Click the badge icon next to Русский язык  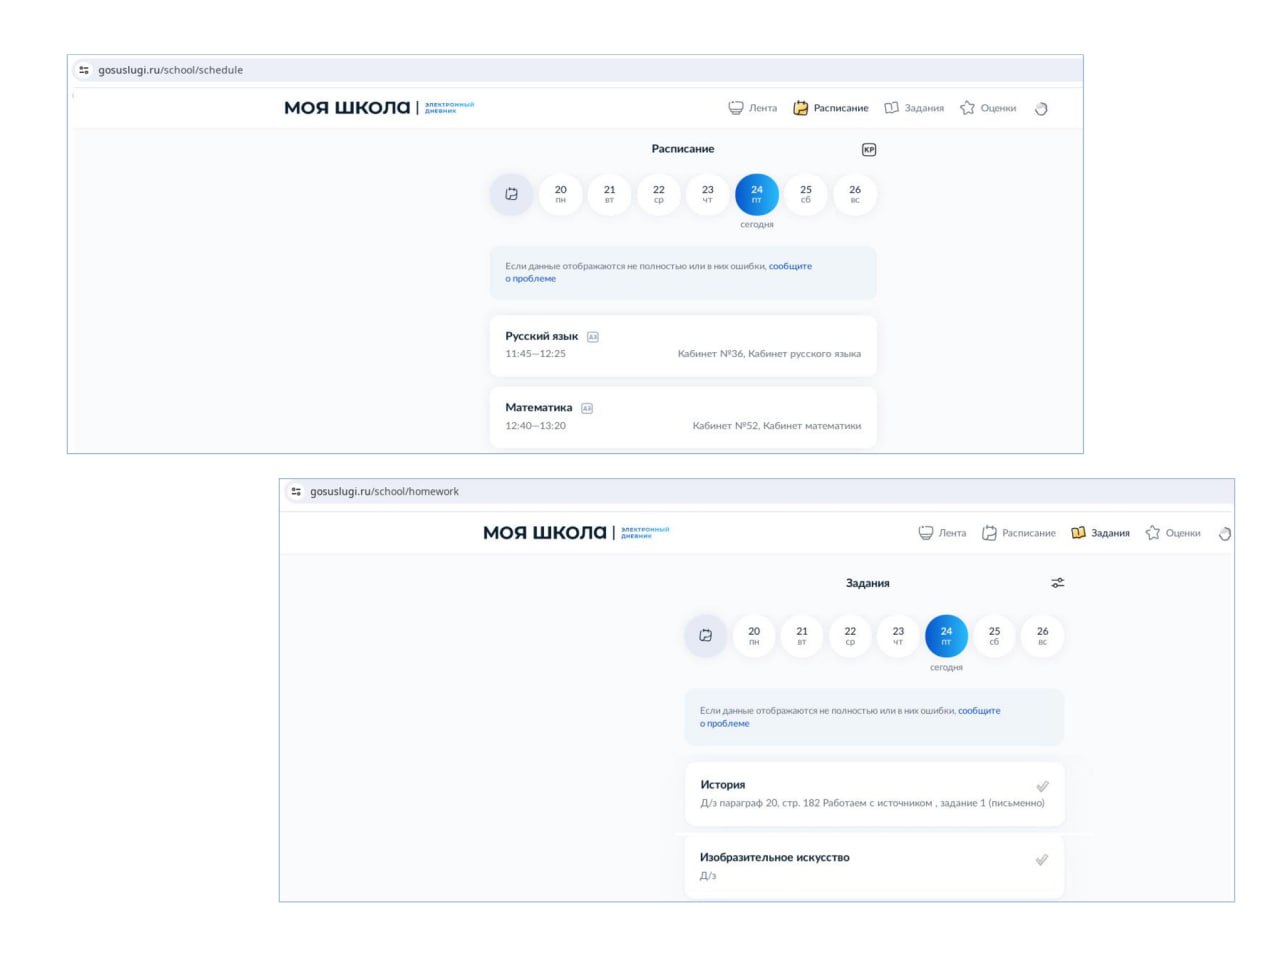(592, 337)
